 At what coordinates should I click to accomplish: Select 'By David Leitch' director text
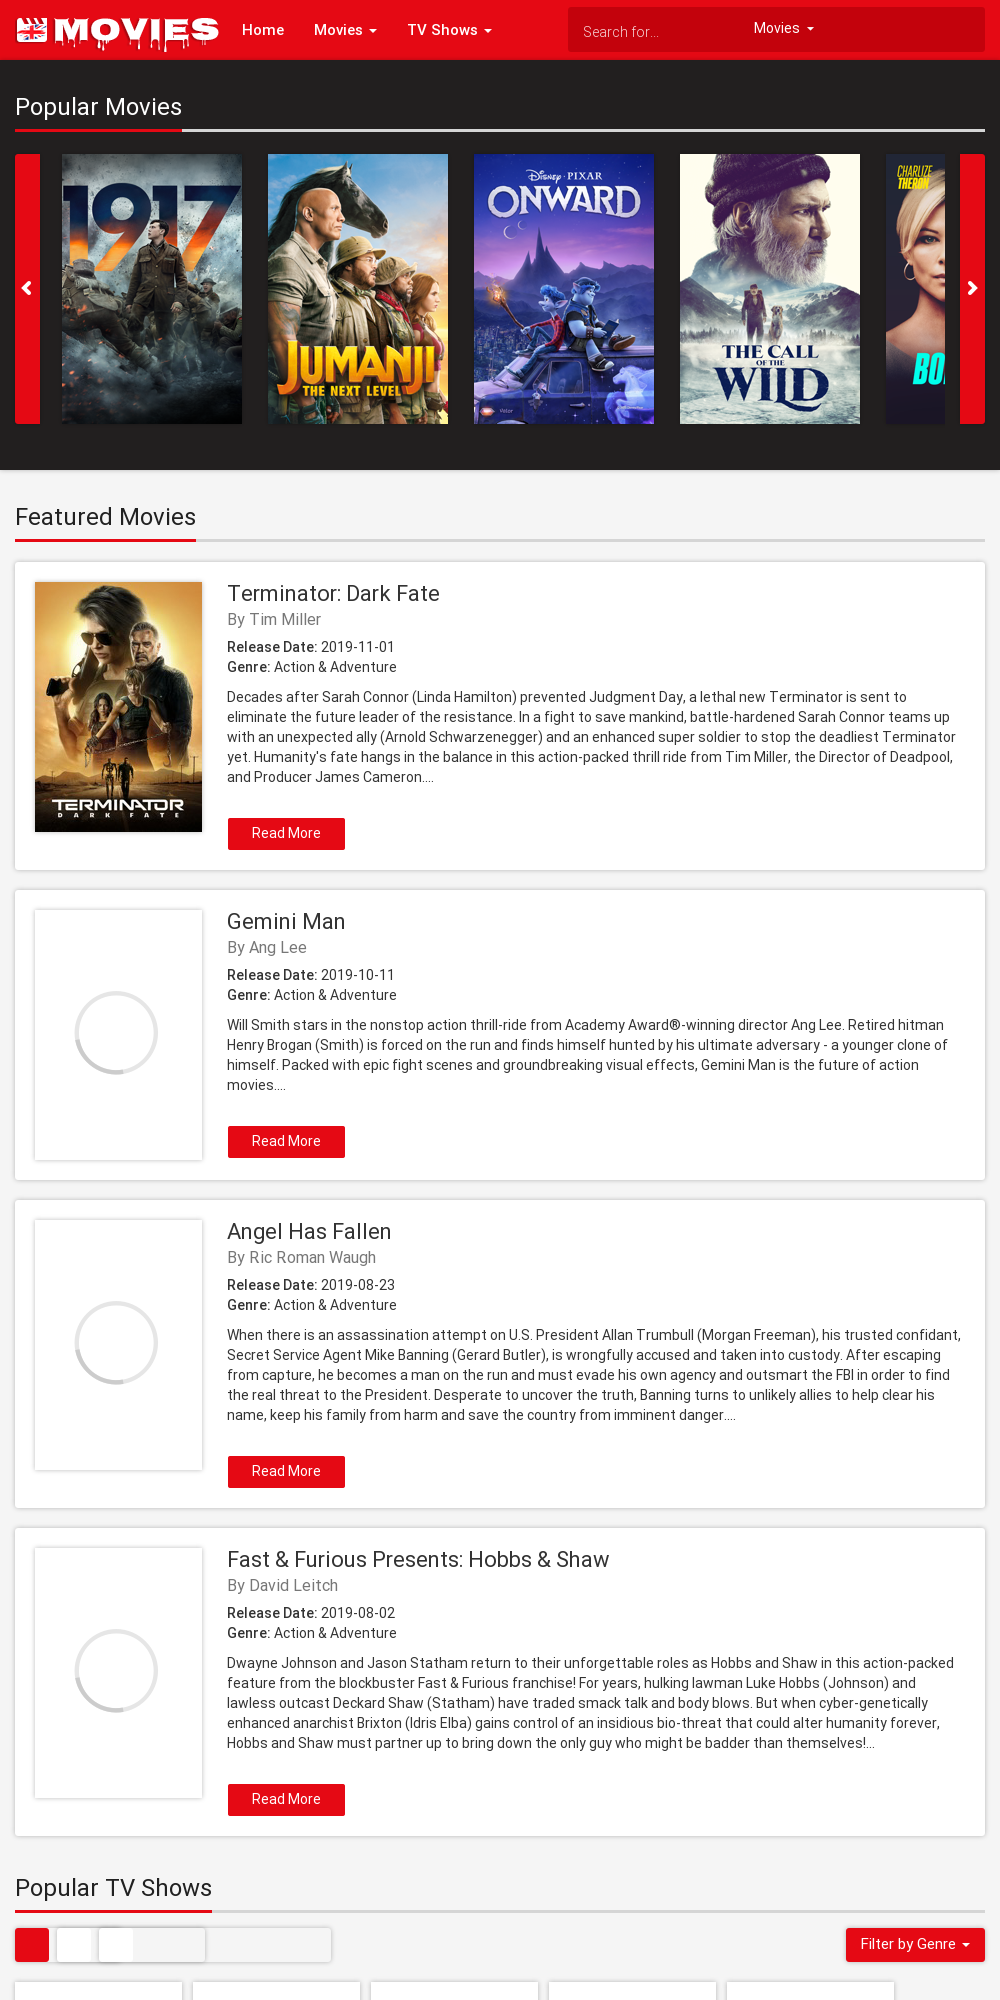point(283,1586)
